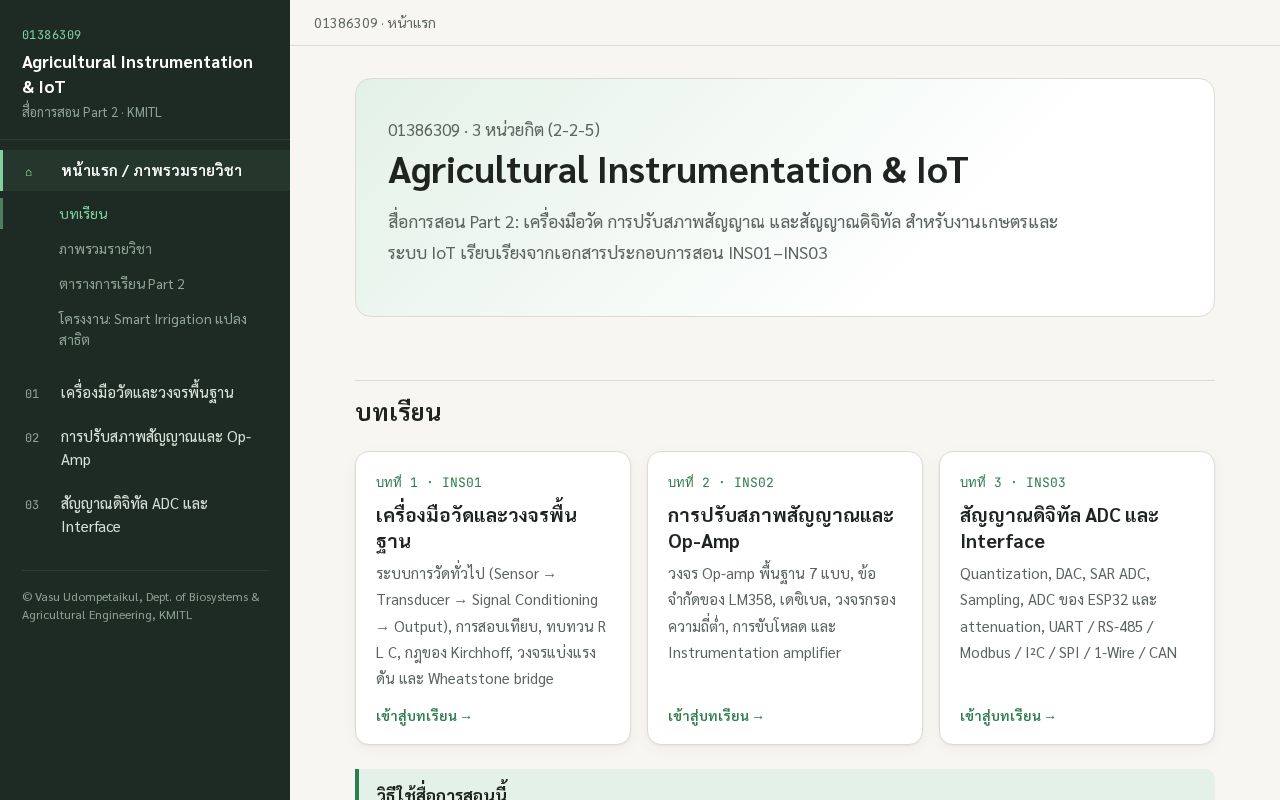1280x800 pixels.
Task: Click the hero description mentioning INS01–INS03
Action: click(723, 237)
